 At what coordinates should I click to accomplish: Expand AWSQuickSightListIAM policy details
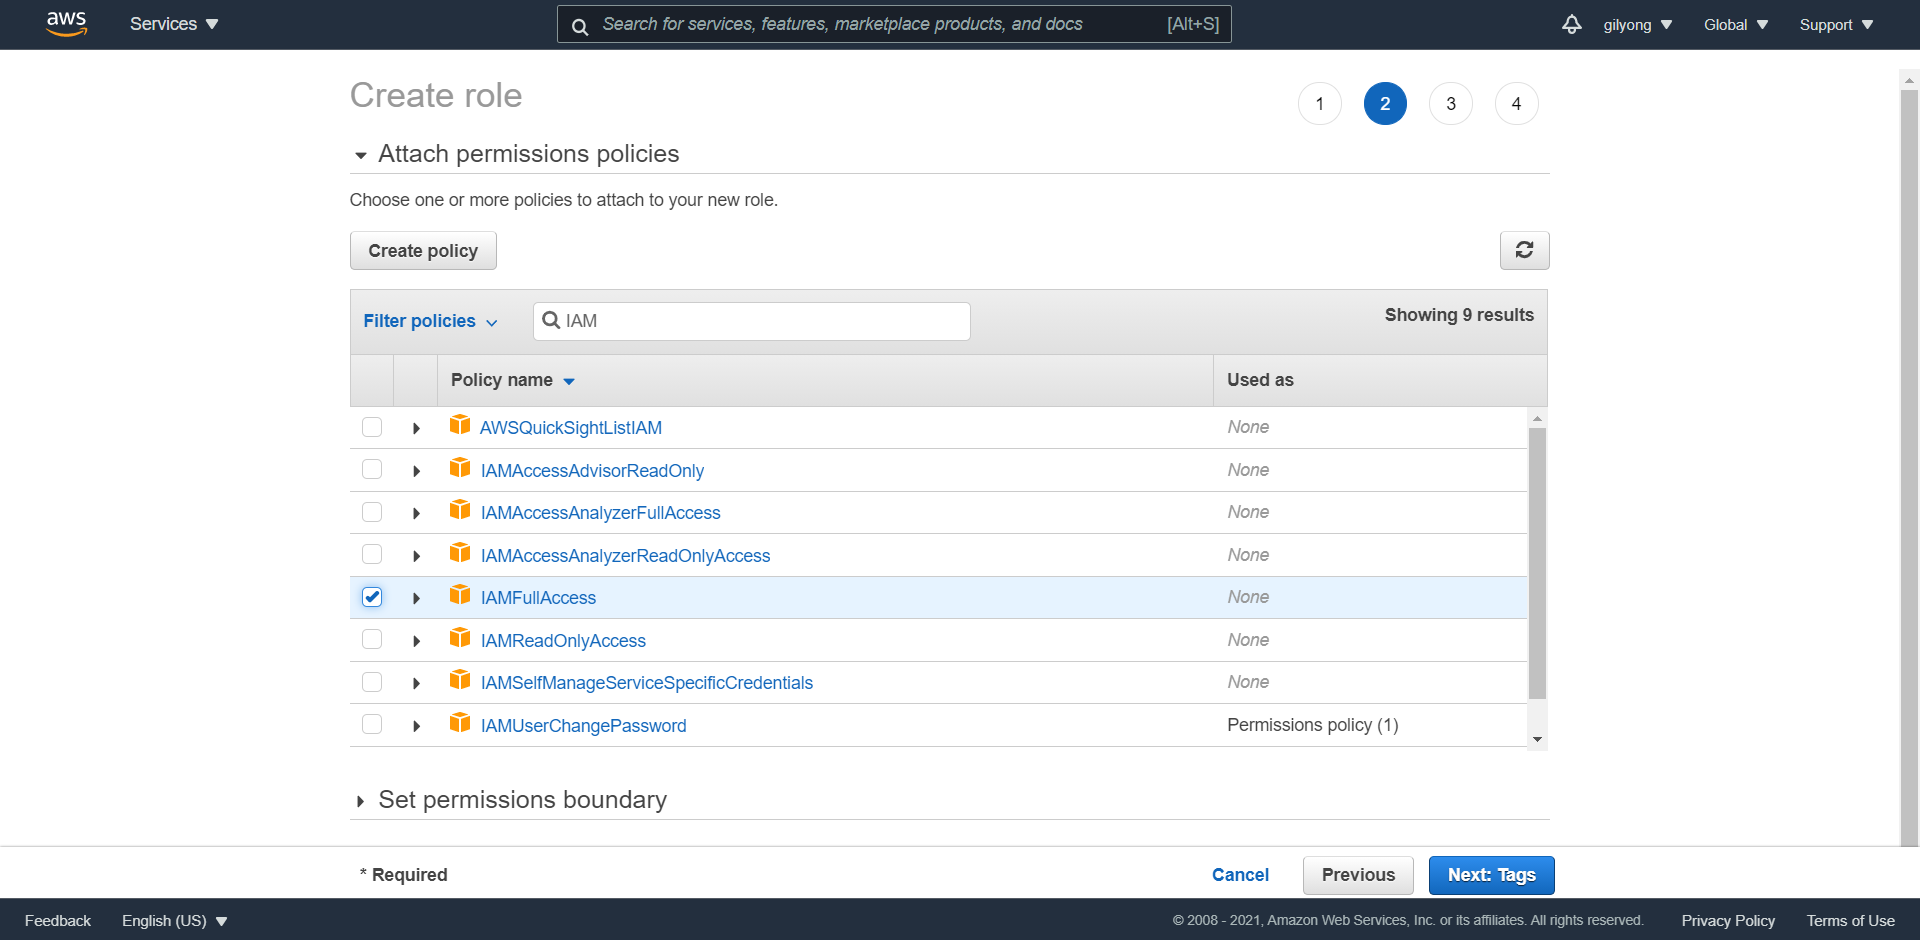pyautogui.click(x=416, y=428)
